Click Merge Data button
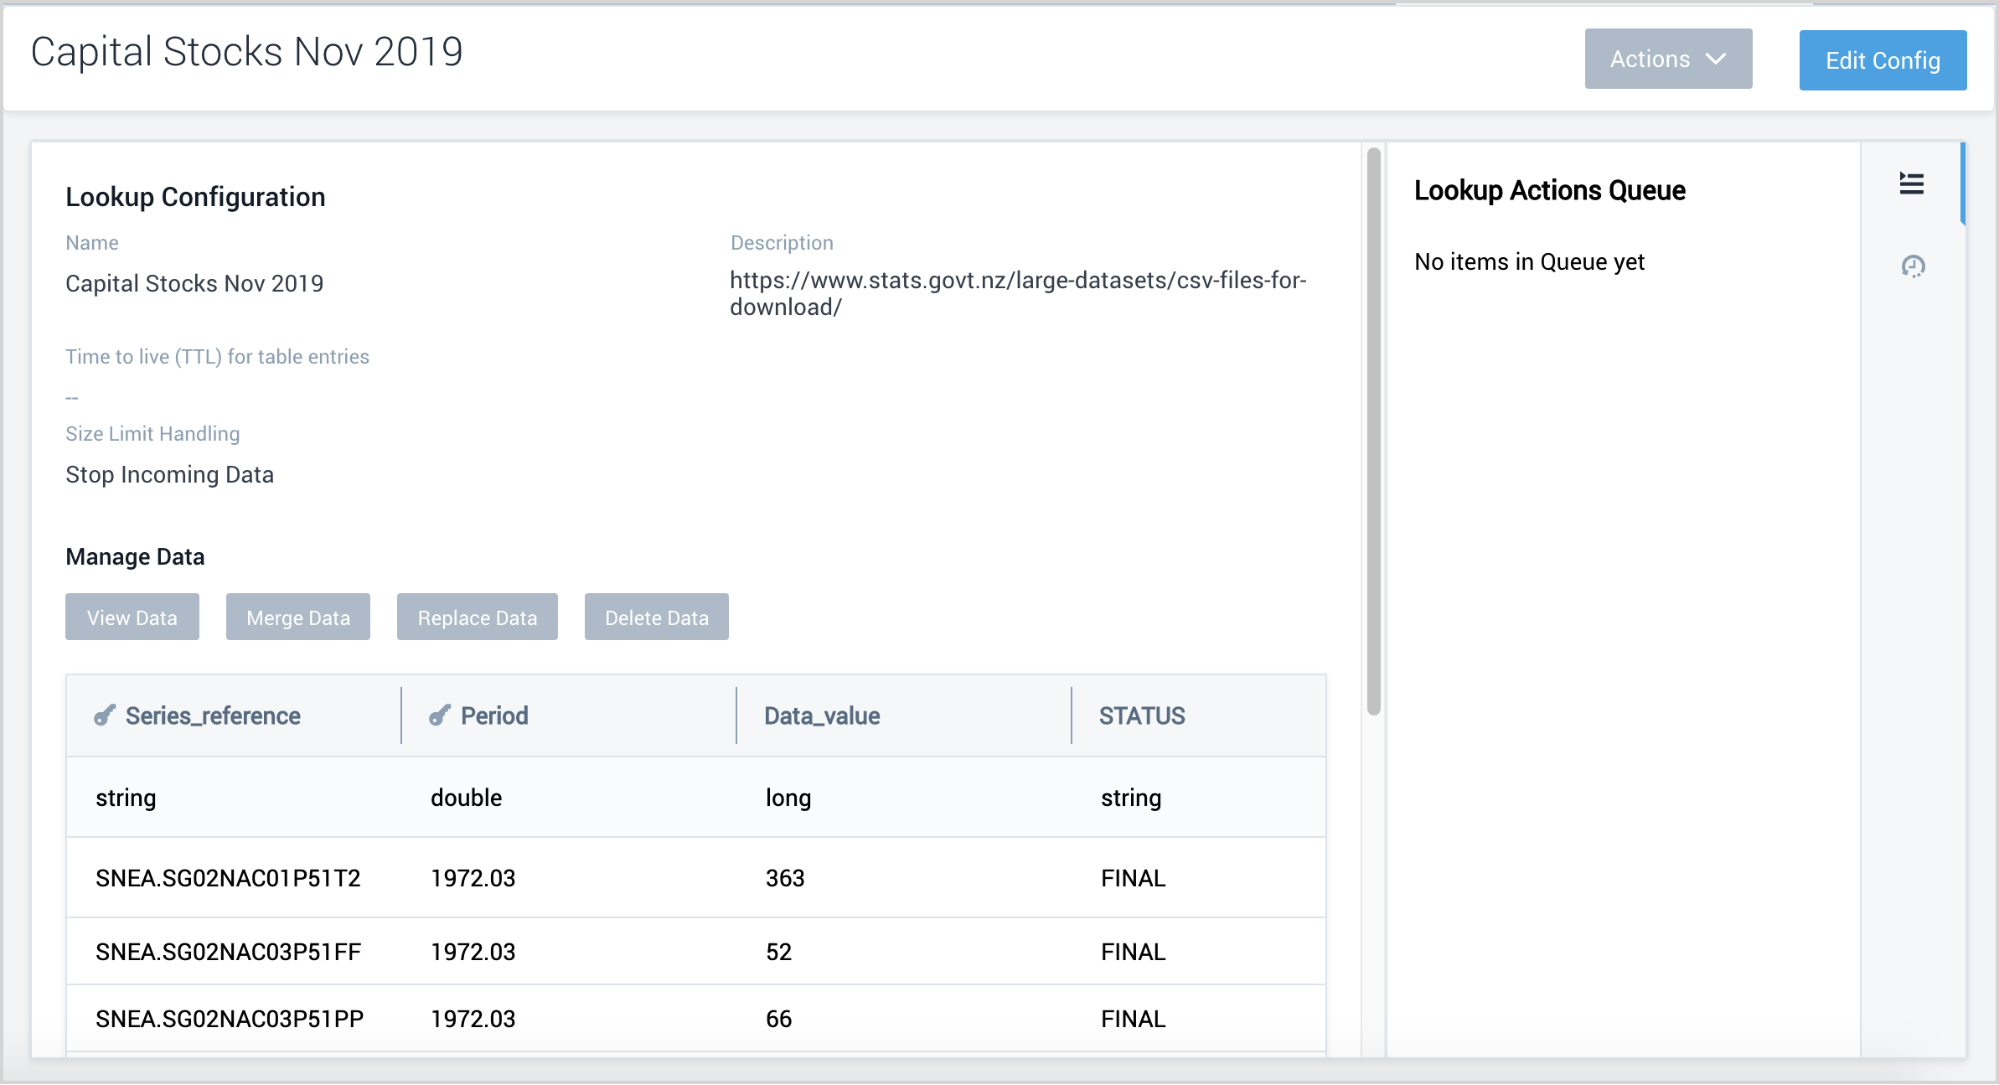The height and width of the screenshot is (1085, 1999). [x=298, y=617]
